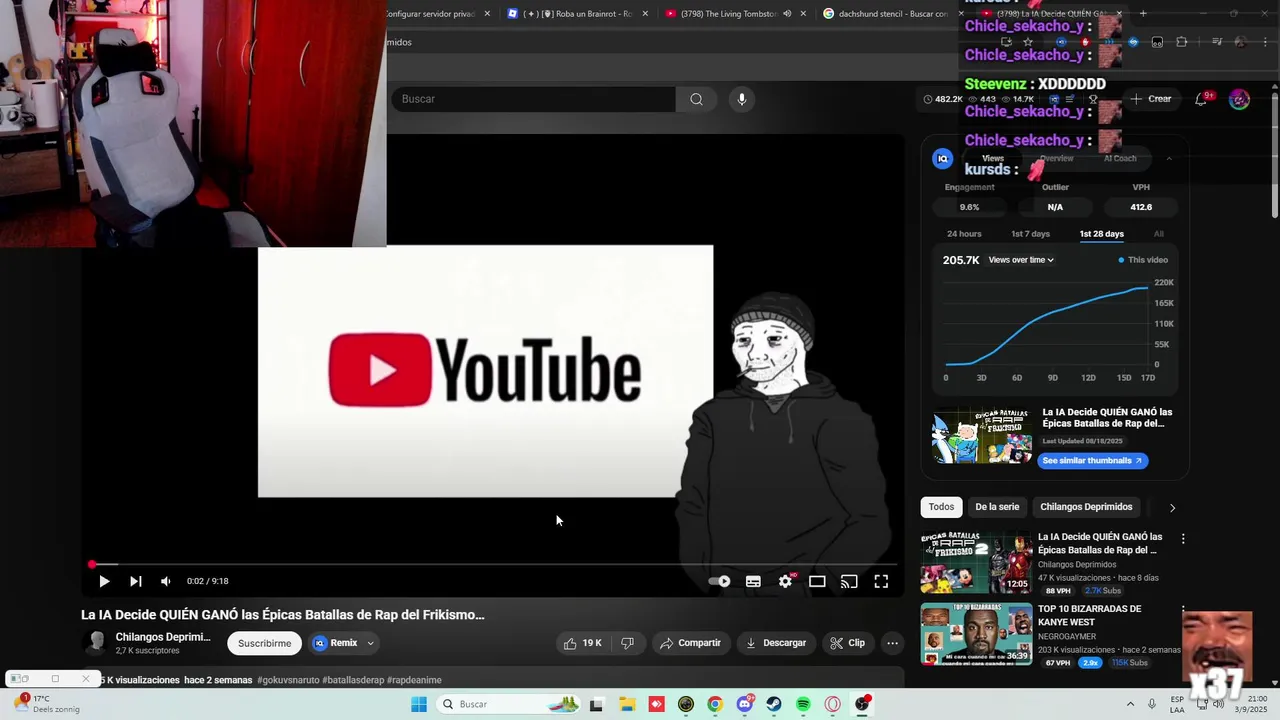Dislike this video
The width and height of the screenshot is (1280, 720).
coord(627,643)
